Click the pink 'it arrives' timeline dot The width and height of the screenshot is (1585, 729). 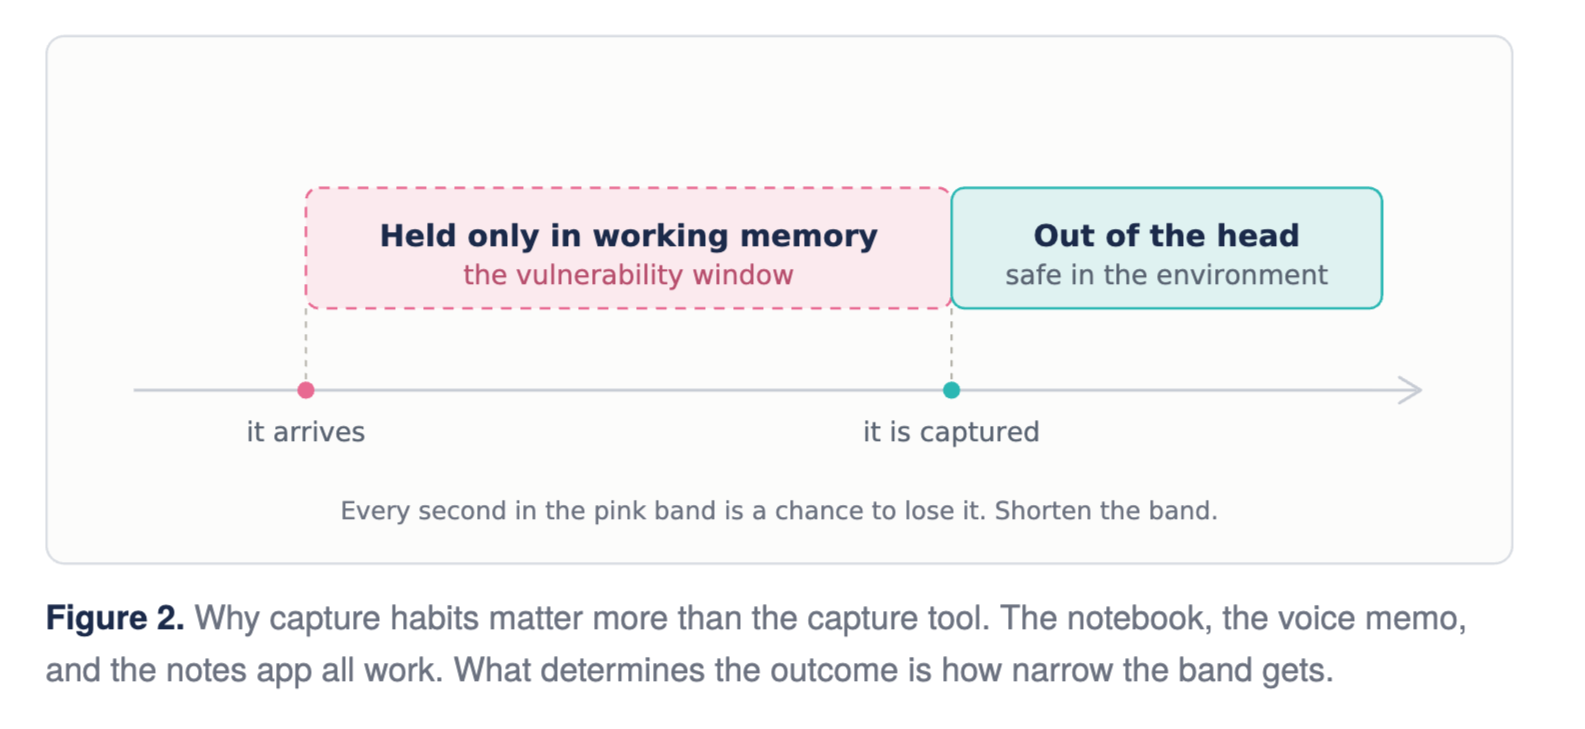306,390
